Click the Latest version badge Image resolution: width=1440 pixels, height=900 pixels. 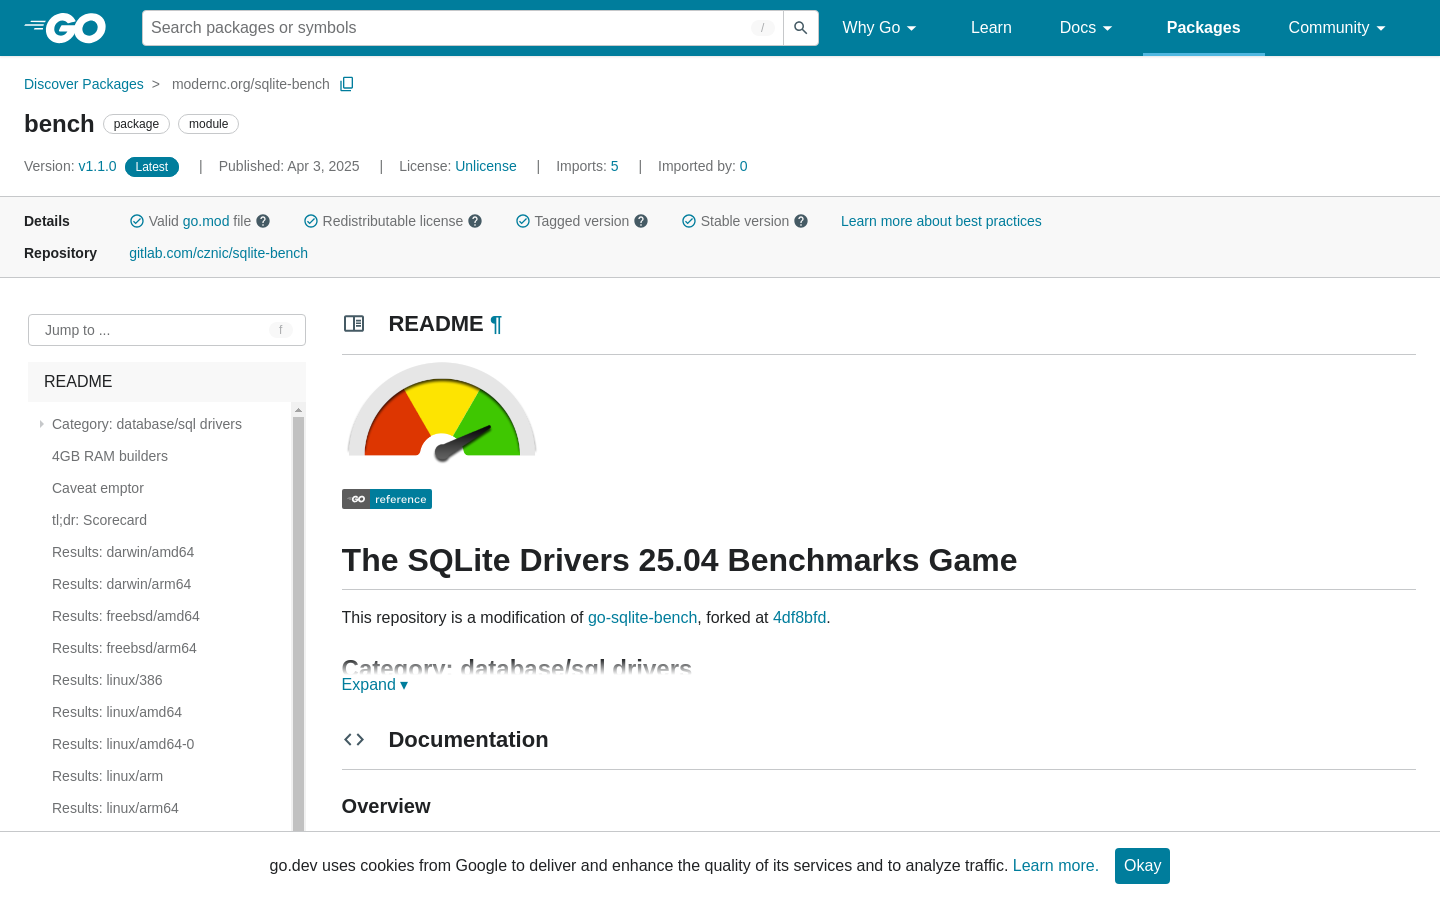(x=152, y=167)
